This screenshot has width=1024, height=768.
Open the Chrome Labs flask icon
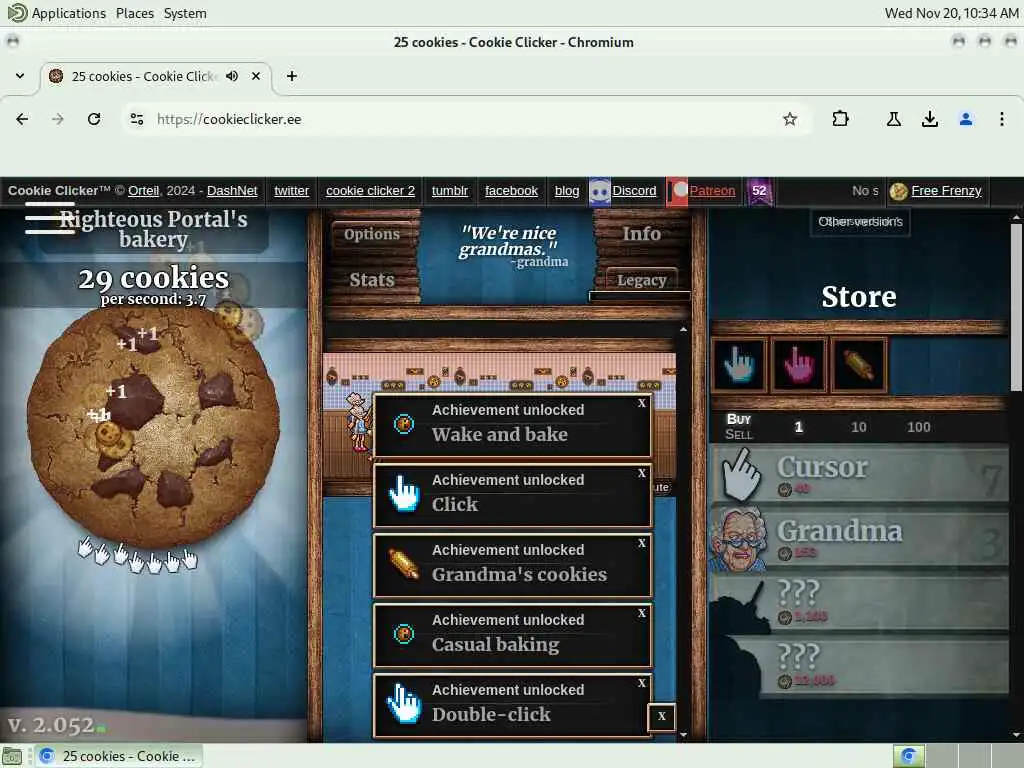coord(894,119)
